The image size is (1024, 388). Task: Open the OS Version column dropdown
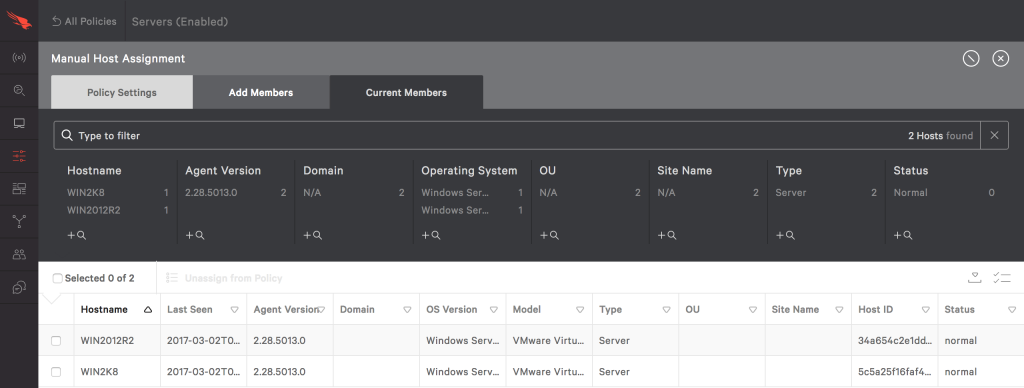point(494,310)
